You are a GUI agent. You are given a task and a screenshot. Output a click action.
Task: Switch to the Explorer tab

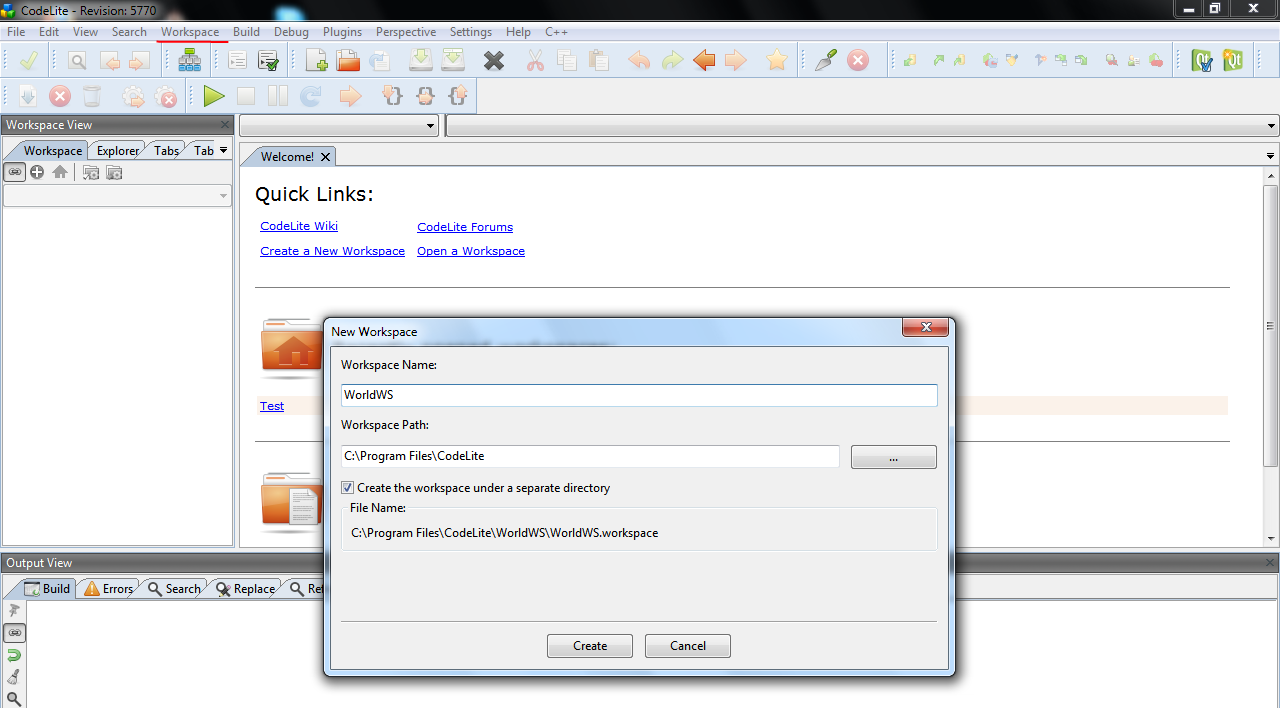click(x=118, y=151)
